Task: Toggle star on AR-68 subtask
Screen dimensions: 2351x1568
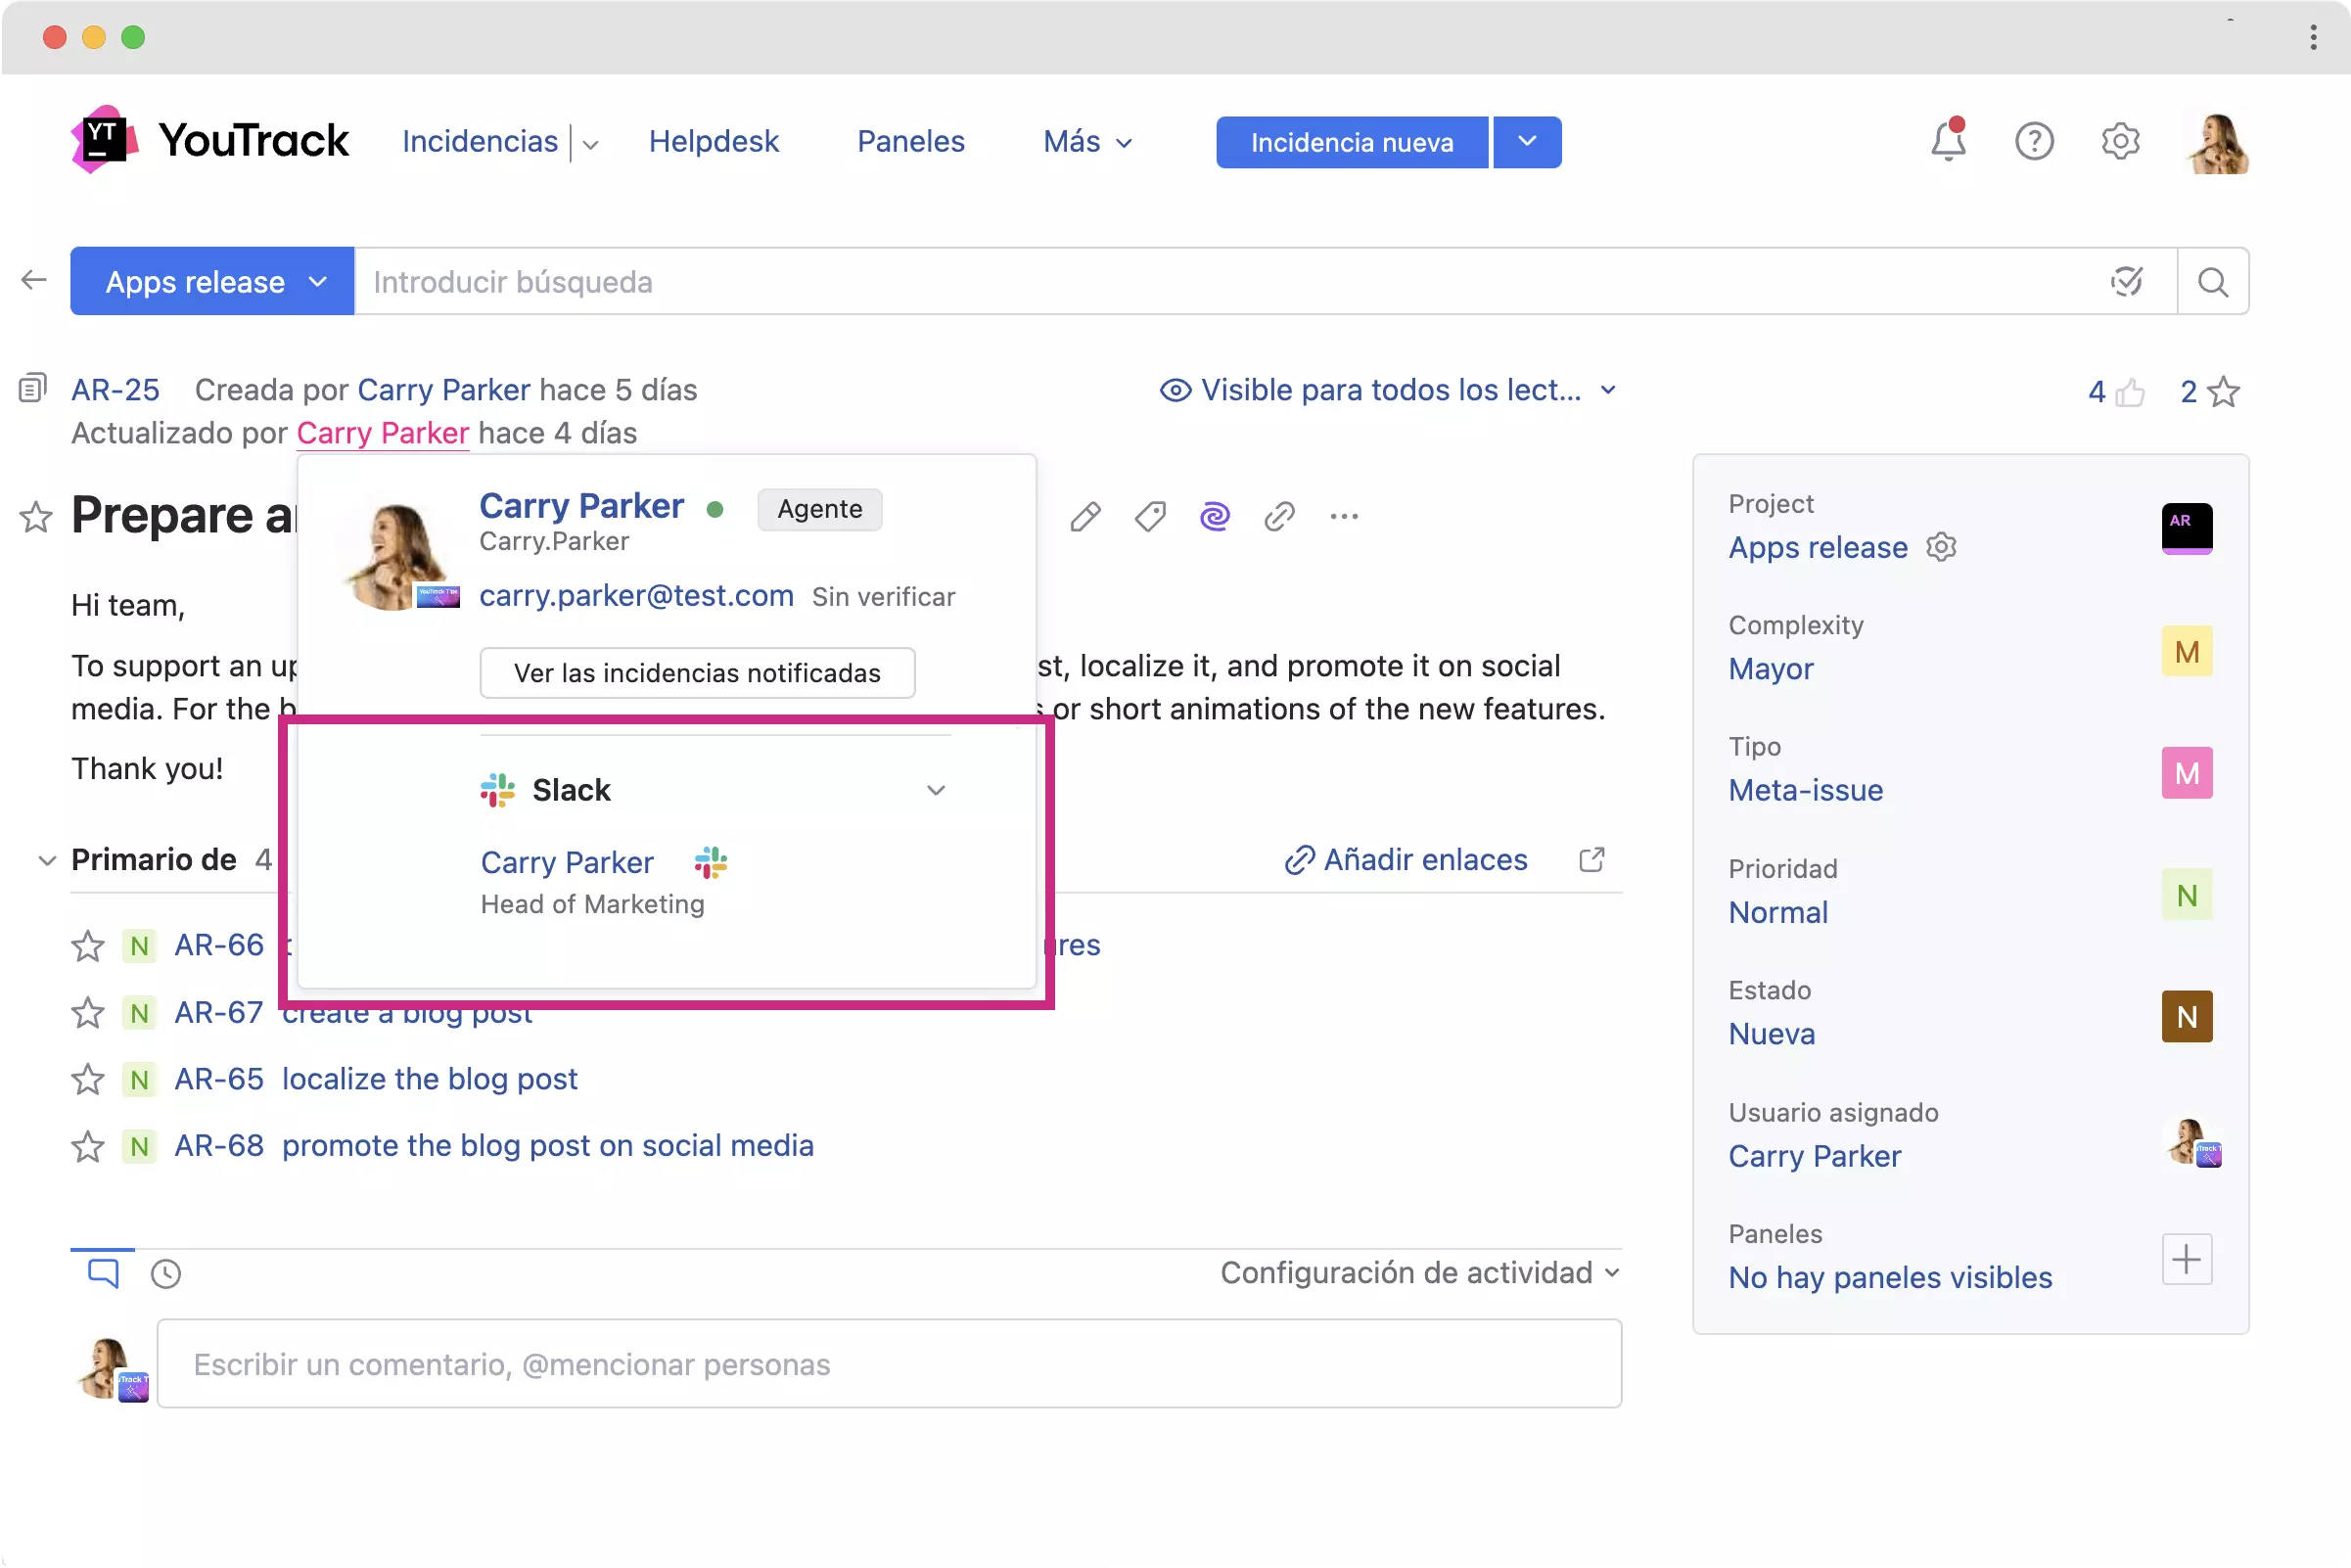Action: (88, 1146)
